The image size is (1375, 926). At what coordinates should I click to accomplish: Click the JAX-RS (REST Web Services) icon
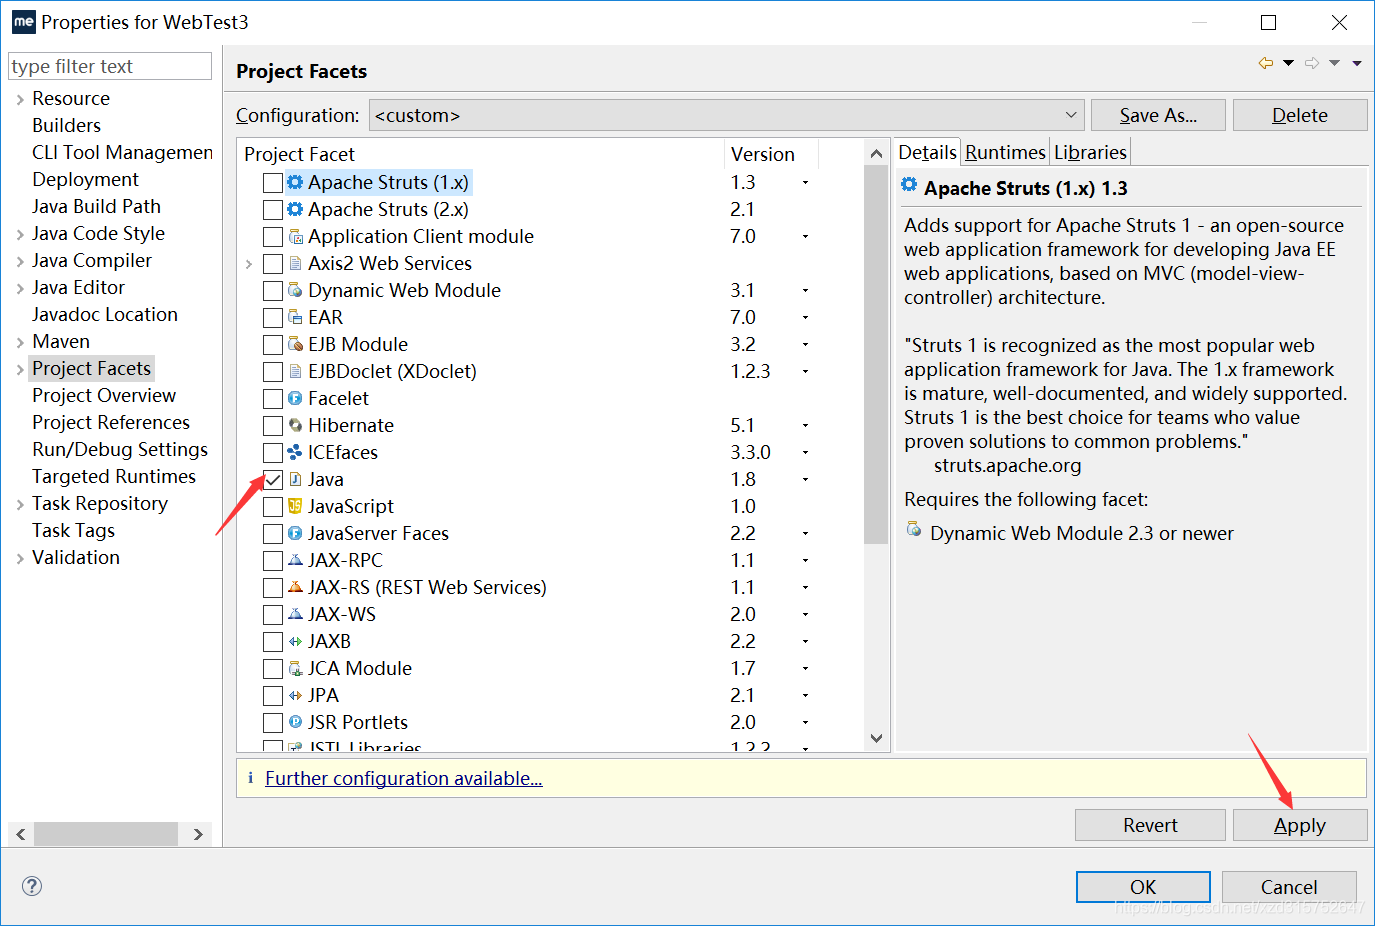click(x=295, y=587)
